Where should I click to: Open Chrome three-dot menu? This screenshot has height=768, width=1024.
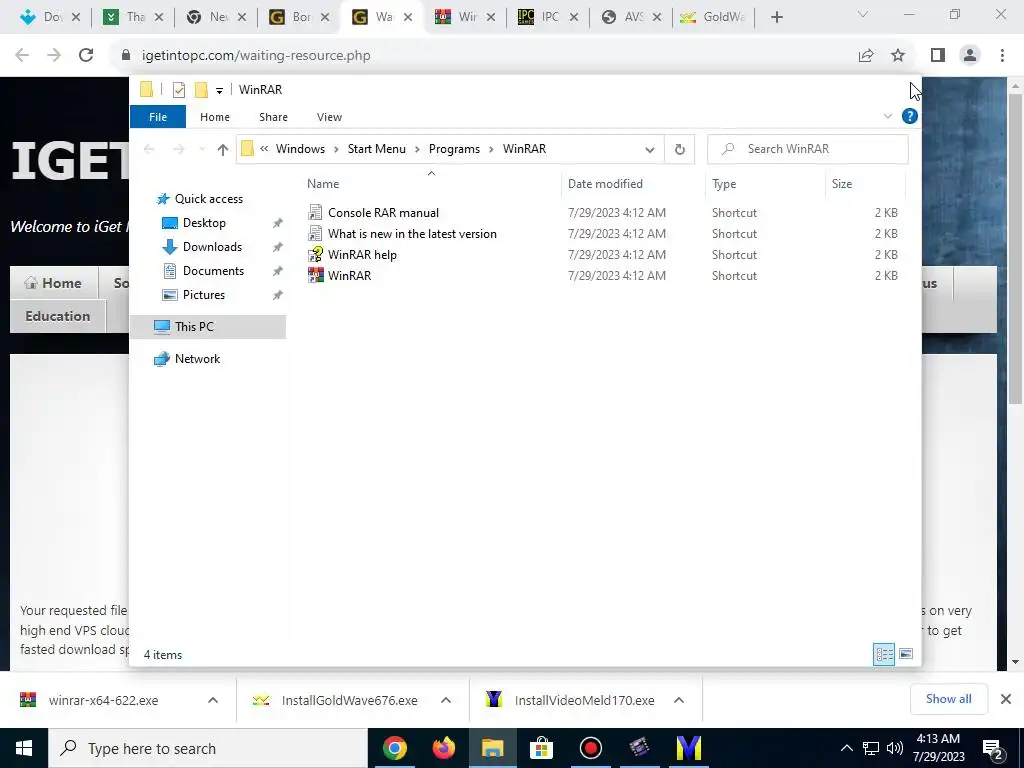[x=1002, y=56]
